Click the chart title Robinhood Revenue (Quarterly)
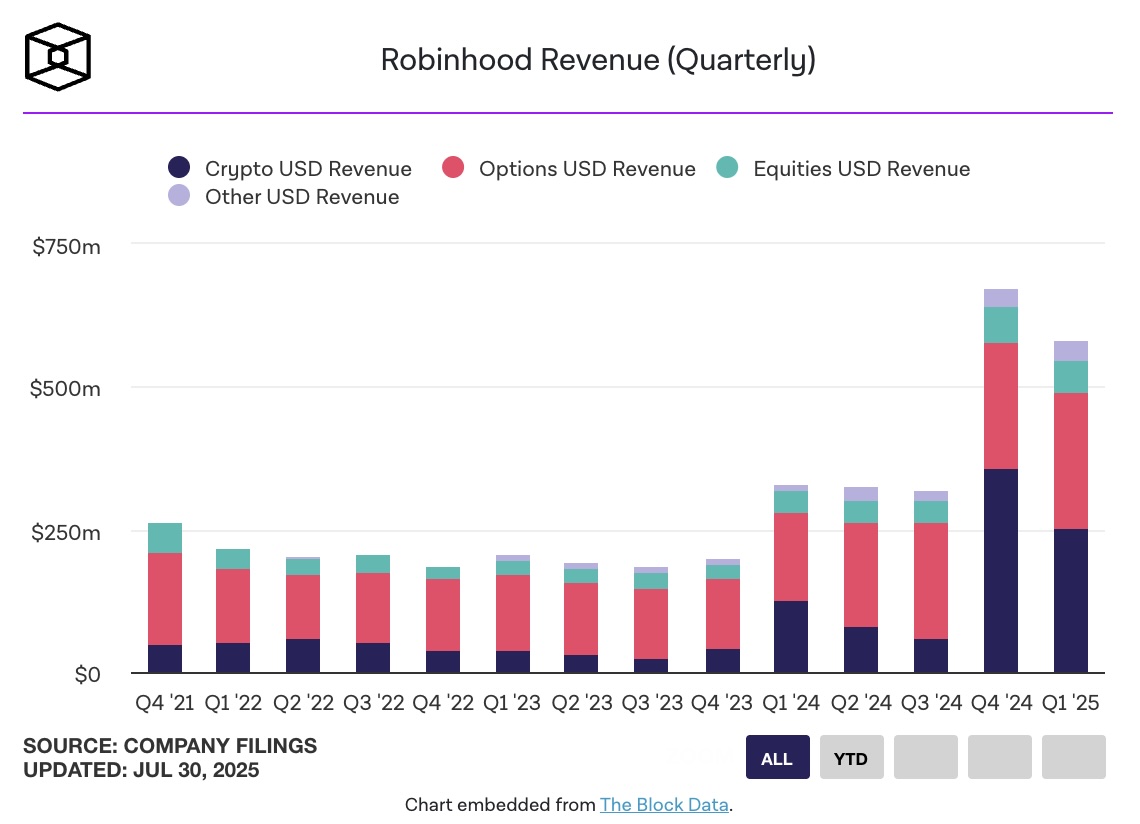This screenshot has height=824, width=1140. click(598, 60)
